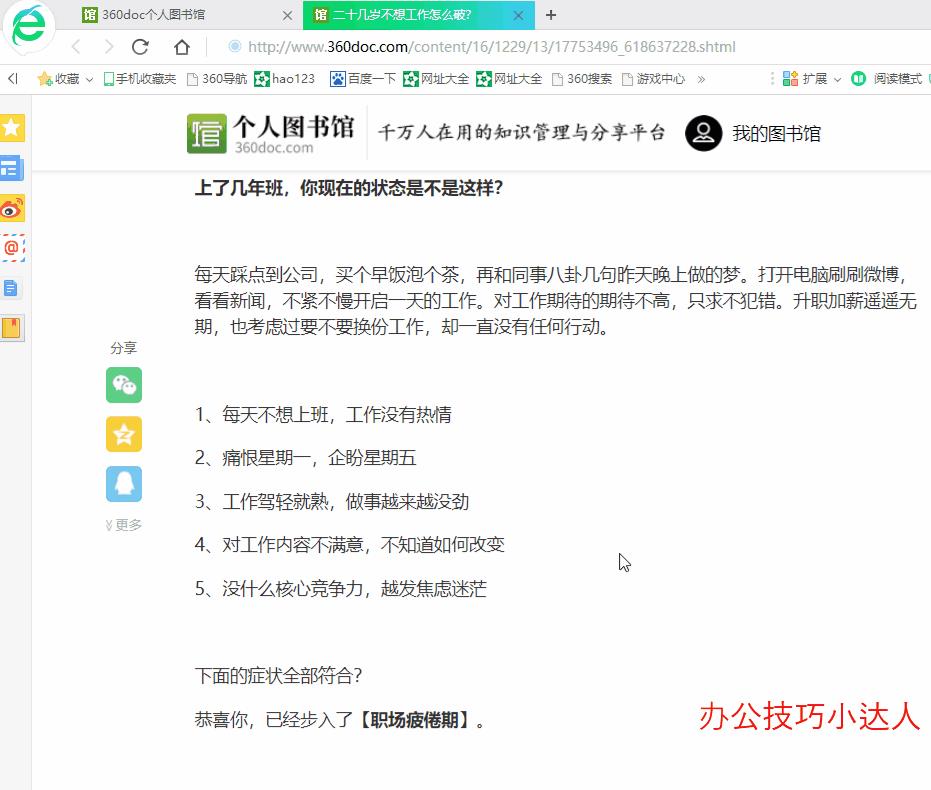Click the blue document icon in the sidebar
Screen dimensions: 931x790
tap(12, 288)
